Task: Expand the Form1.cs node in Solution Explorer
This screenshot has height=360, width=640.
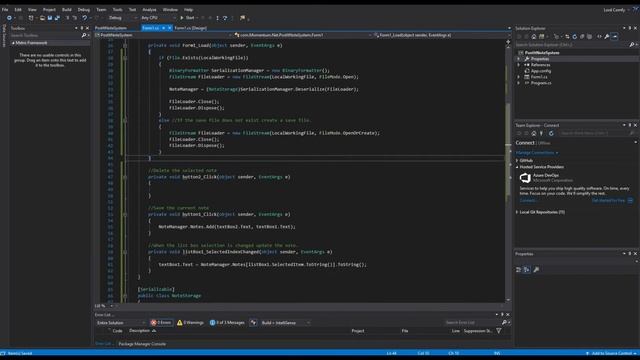Action: tap(519, 77)
